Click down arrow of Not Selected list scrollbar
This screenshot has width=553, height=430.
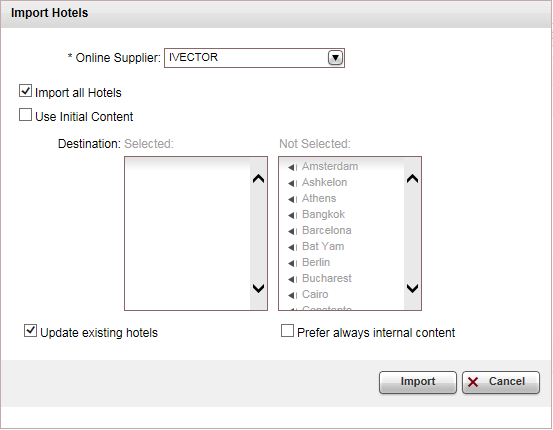click(412, 288)
